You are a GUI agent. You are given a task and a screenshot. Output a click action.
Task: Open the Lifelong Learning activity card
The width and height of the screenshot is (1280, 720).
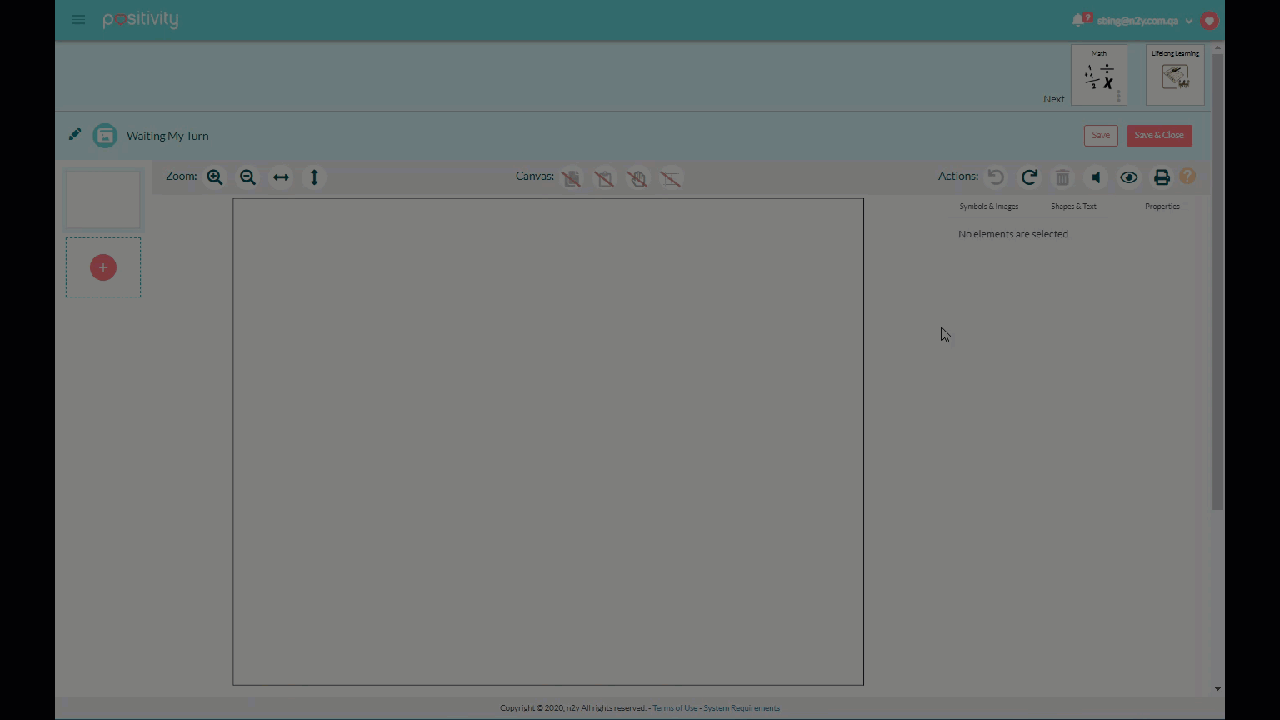(1175, 74)
